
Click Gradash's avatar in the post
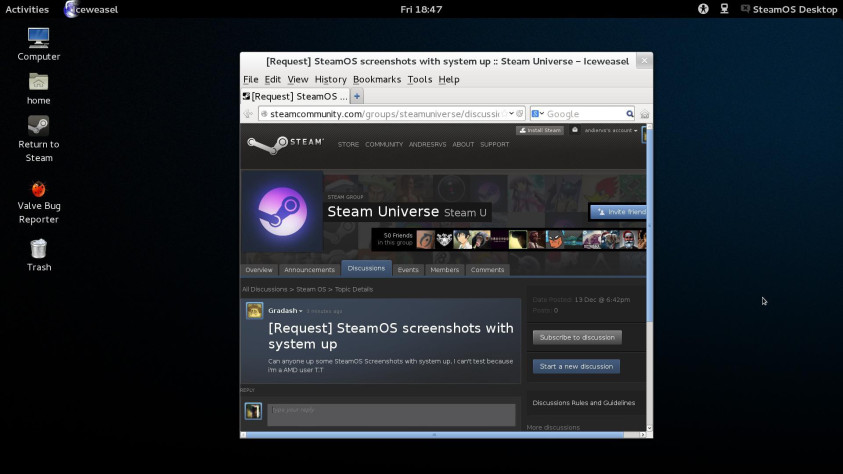(254, 311)
